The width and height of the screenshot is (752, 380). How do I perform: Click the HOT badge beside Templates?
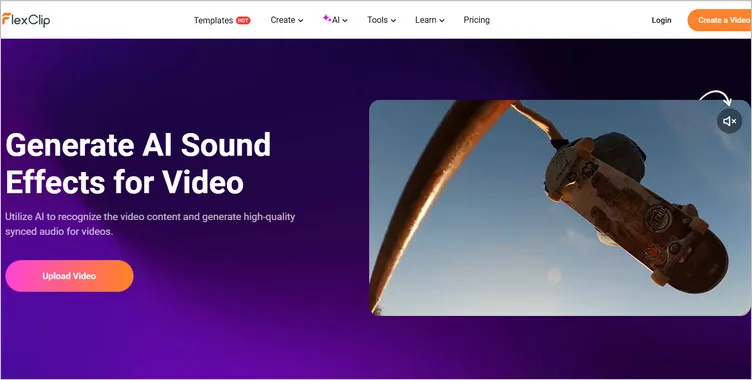(243, 20)
